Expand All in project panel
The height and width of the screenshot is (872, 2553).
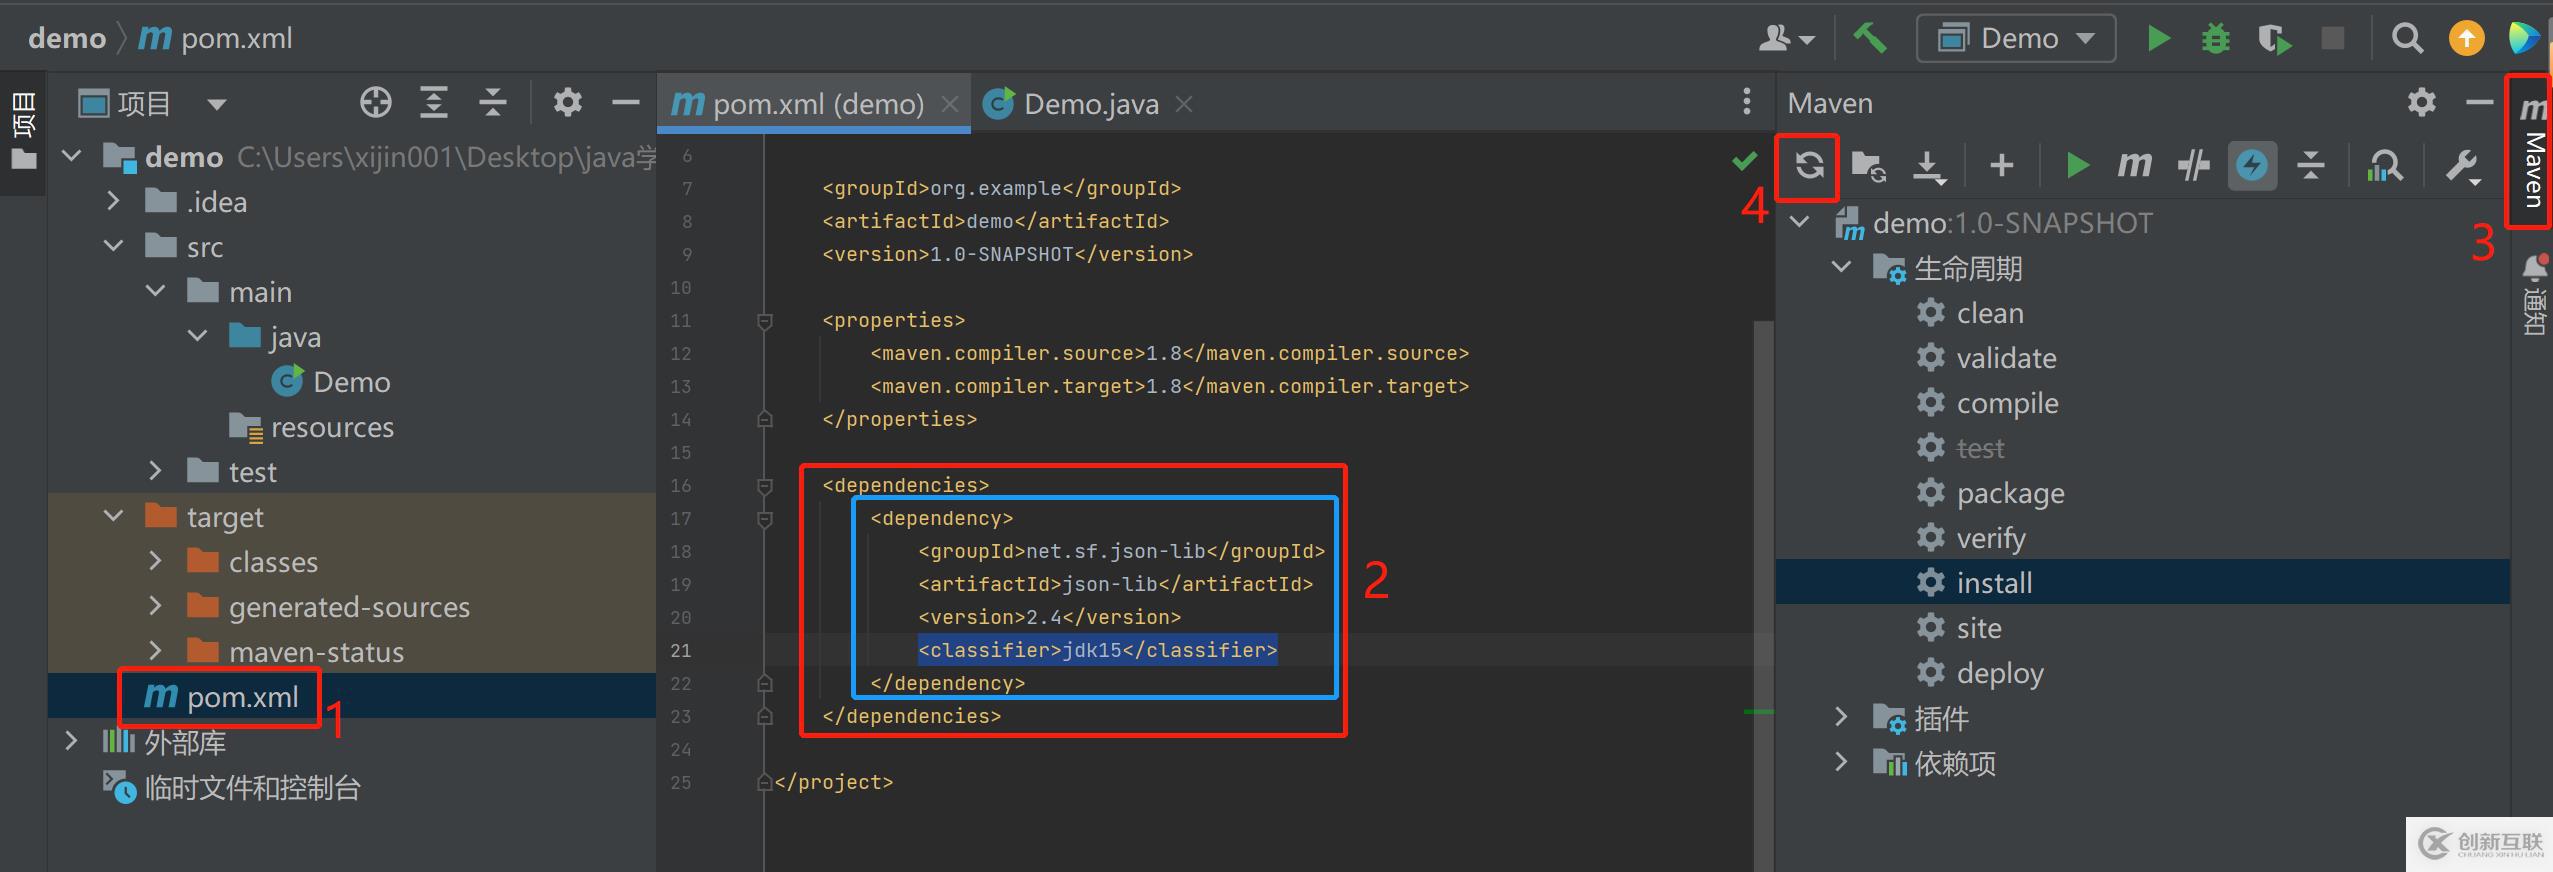pyautogui.click(x=433, y=102)
